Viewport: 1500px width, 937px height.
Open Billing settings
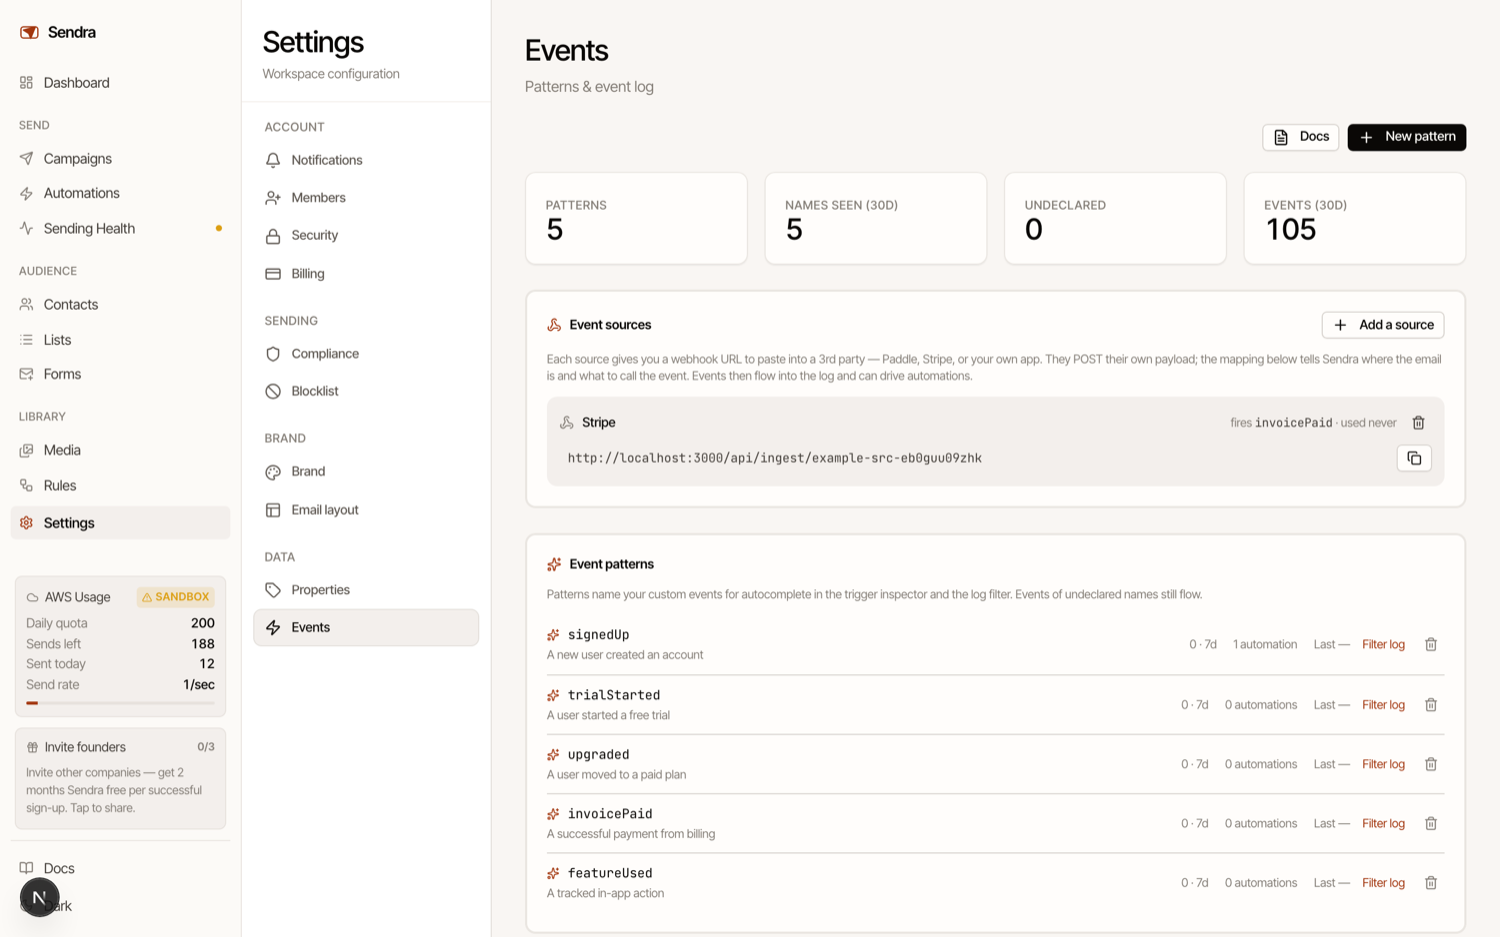tap(366, 273)
